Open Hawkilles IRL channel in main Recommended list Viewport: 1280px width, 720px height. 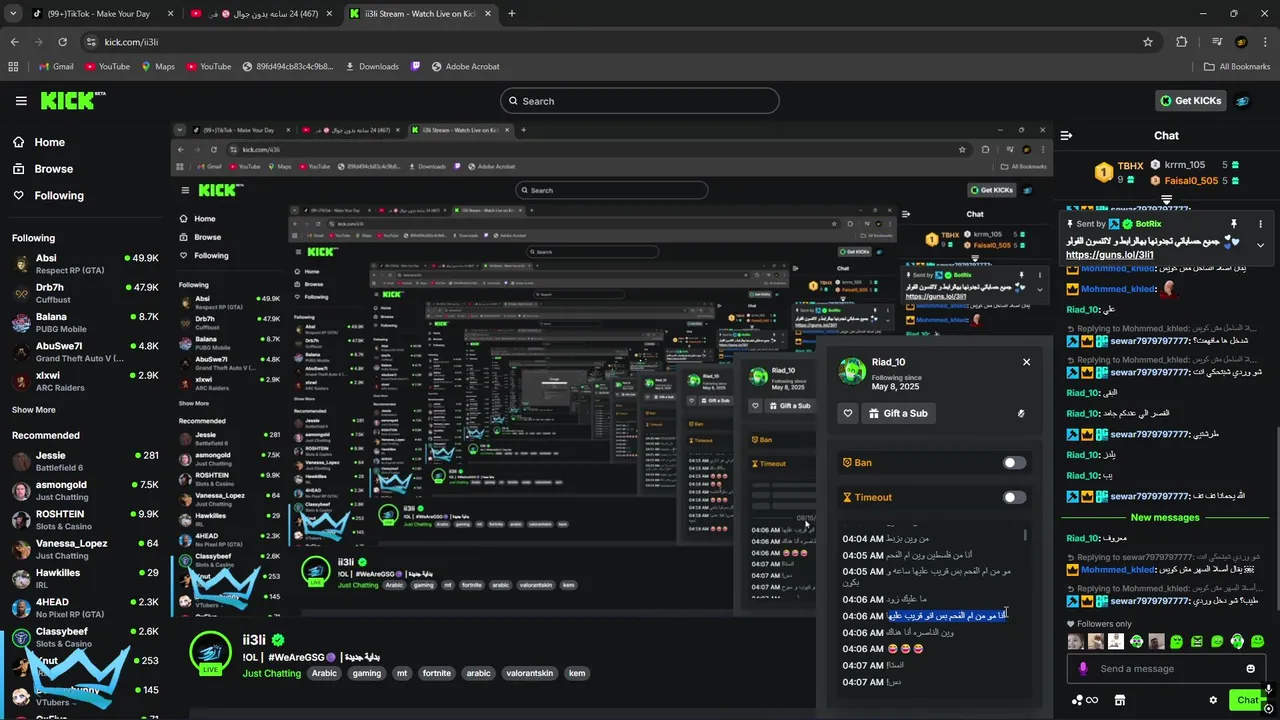pos(85,579)
